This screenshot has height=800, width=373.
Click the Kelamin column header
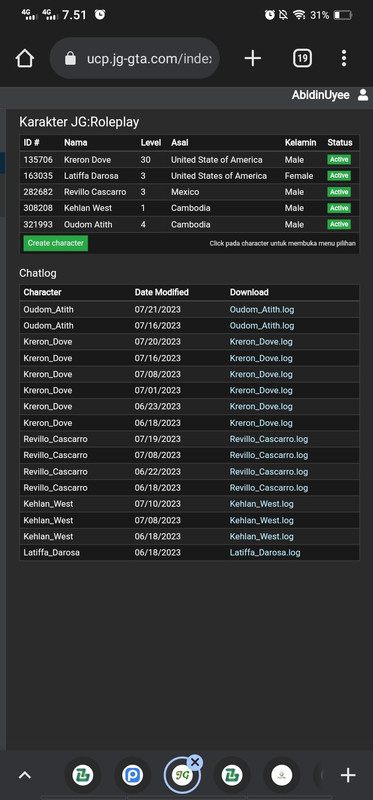(301, 143)
